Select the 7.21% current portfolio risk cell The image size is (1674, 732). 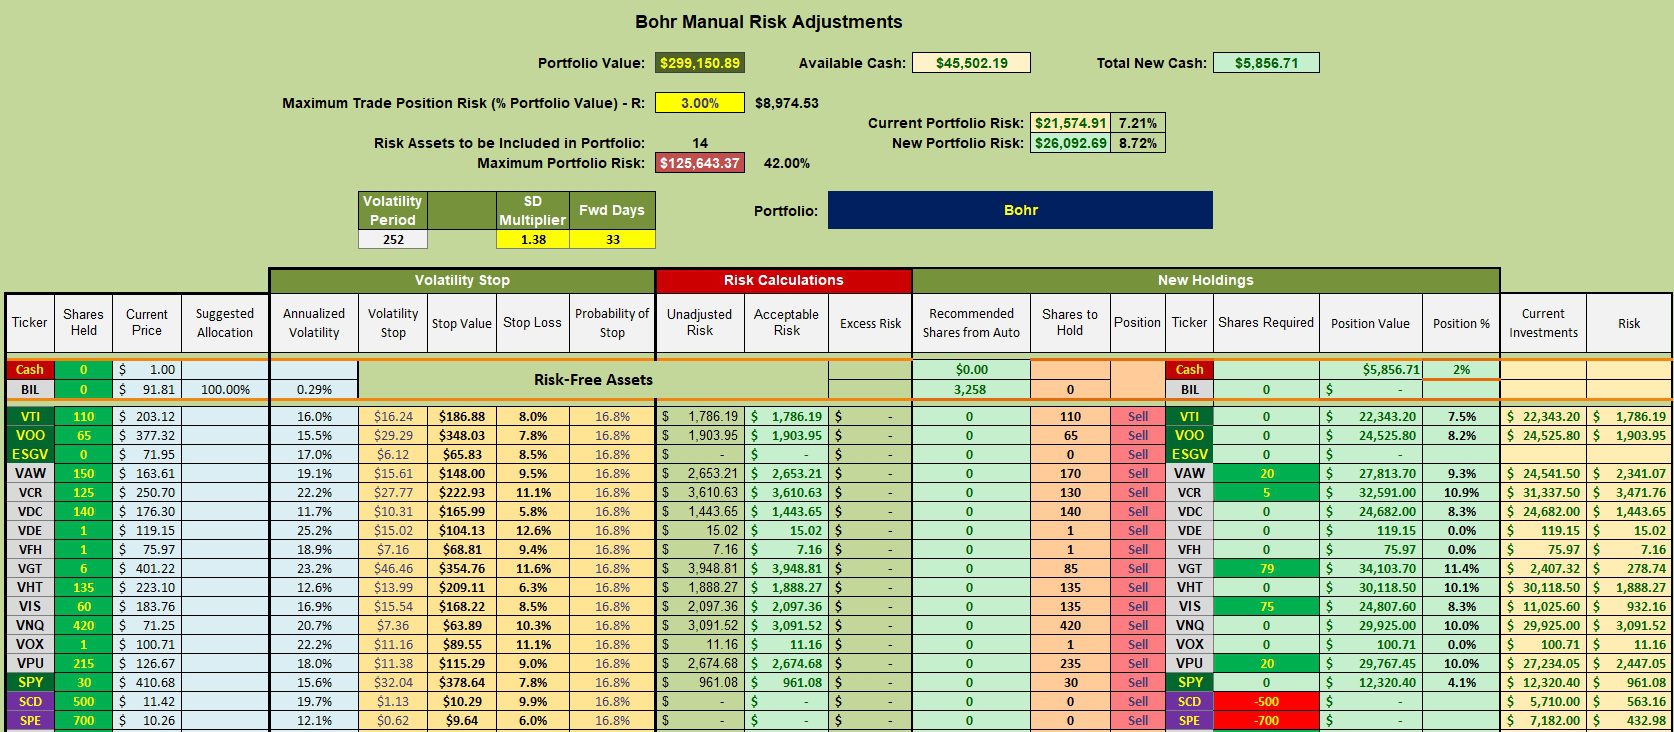1137,123
